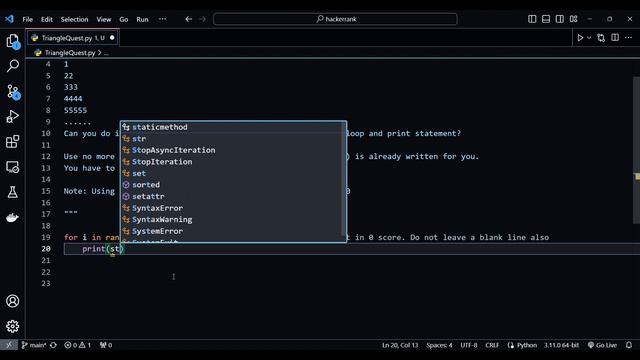Change indentation via Spaces: 4
Viewport: 640px width, 360px height.
(439, 345)
